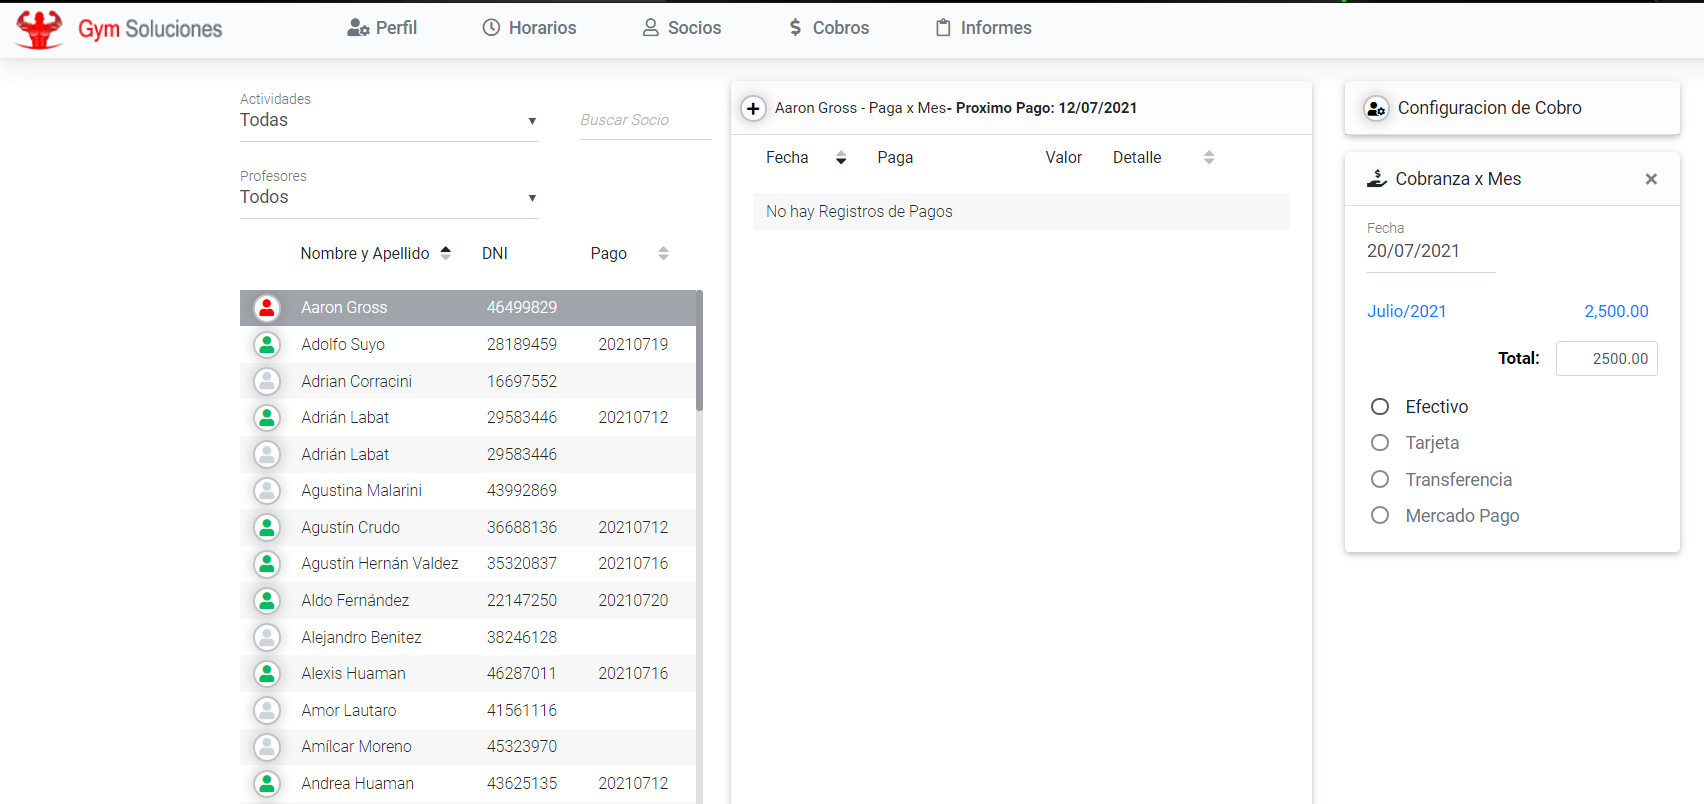Choose Mercado Pago radio option
The image size is (1704, 804).
coord(1380,516)
